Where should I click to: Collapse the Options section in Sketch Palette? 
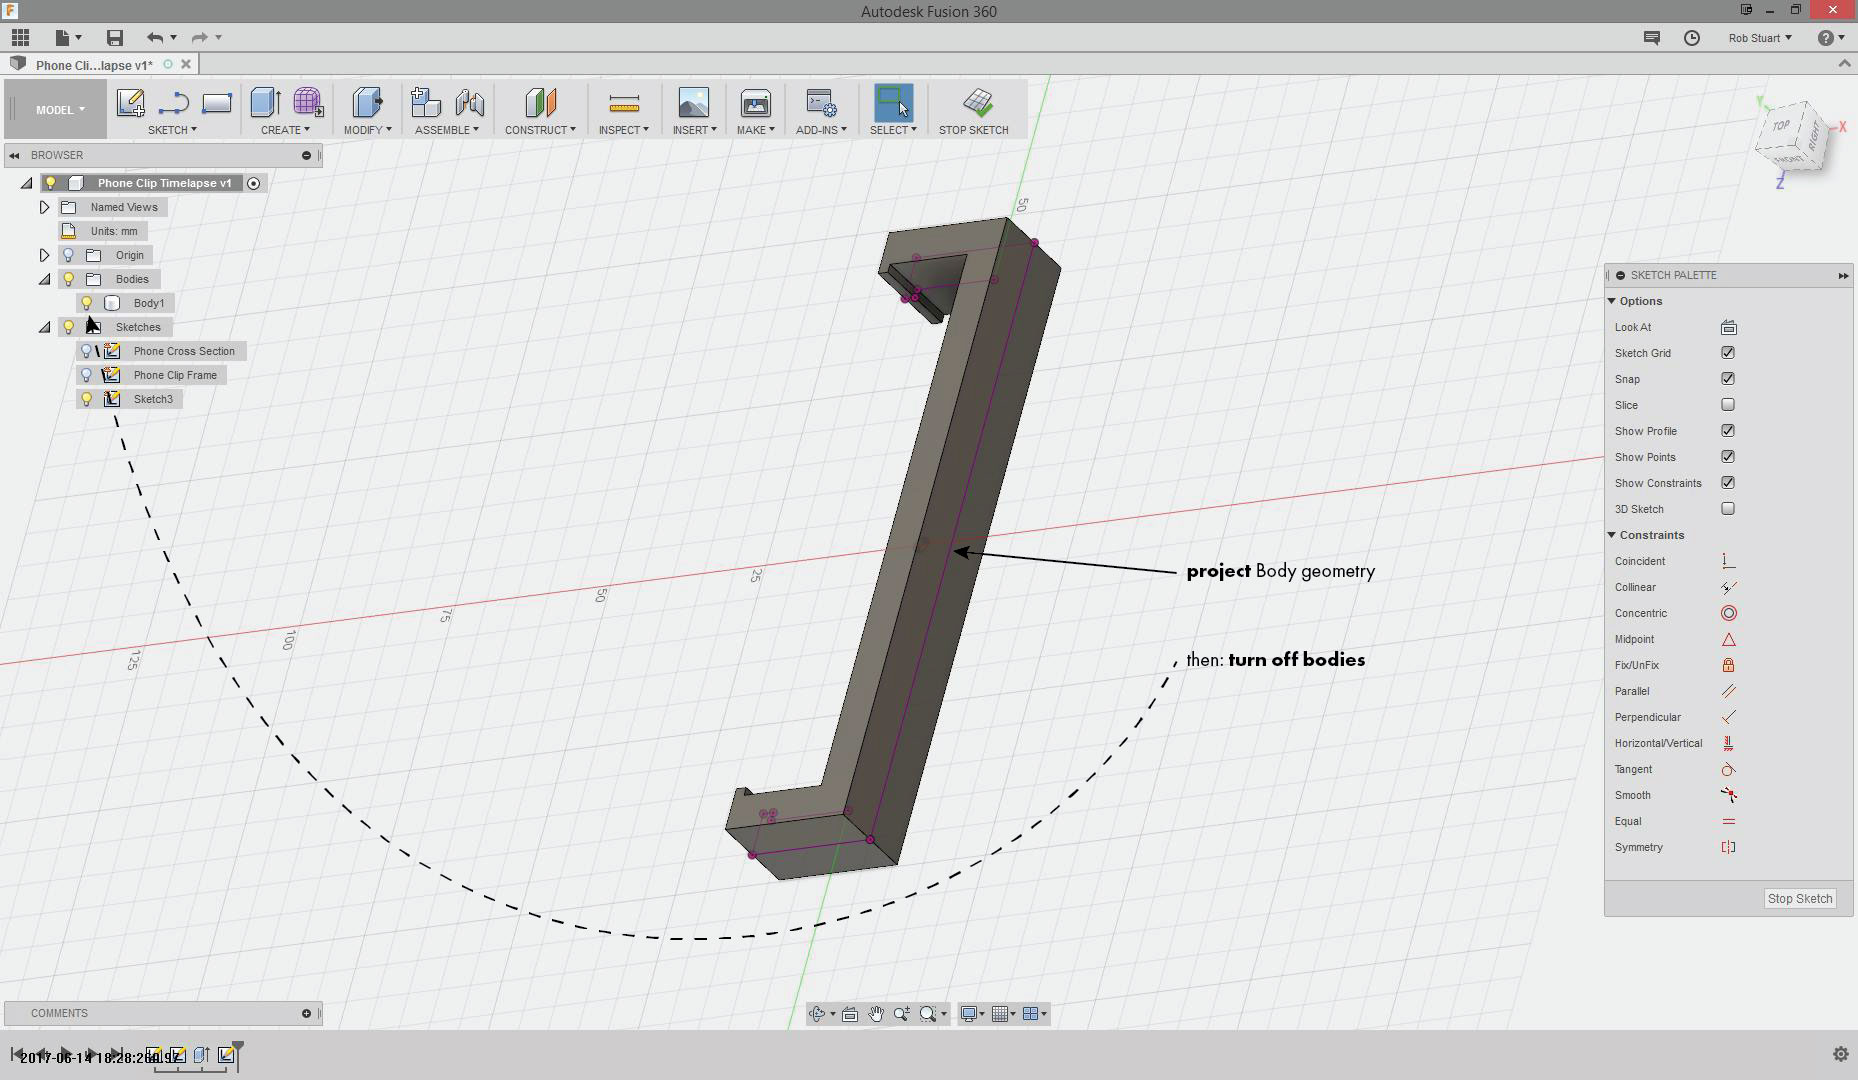point(1612,301)
